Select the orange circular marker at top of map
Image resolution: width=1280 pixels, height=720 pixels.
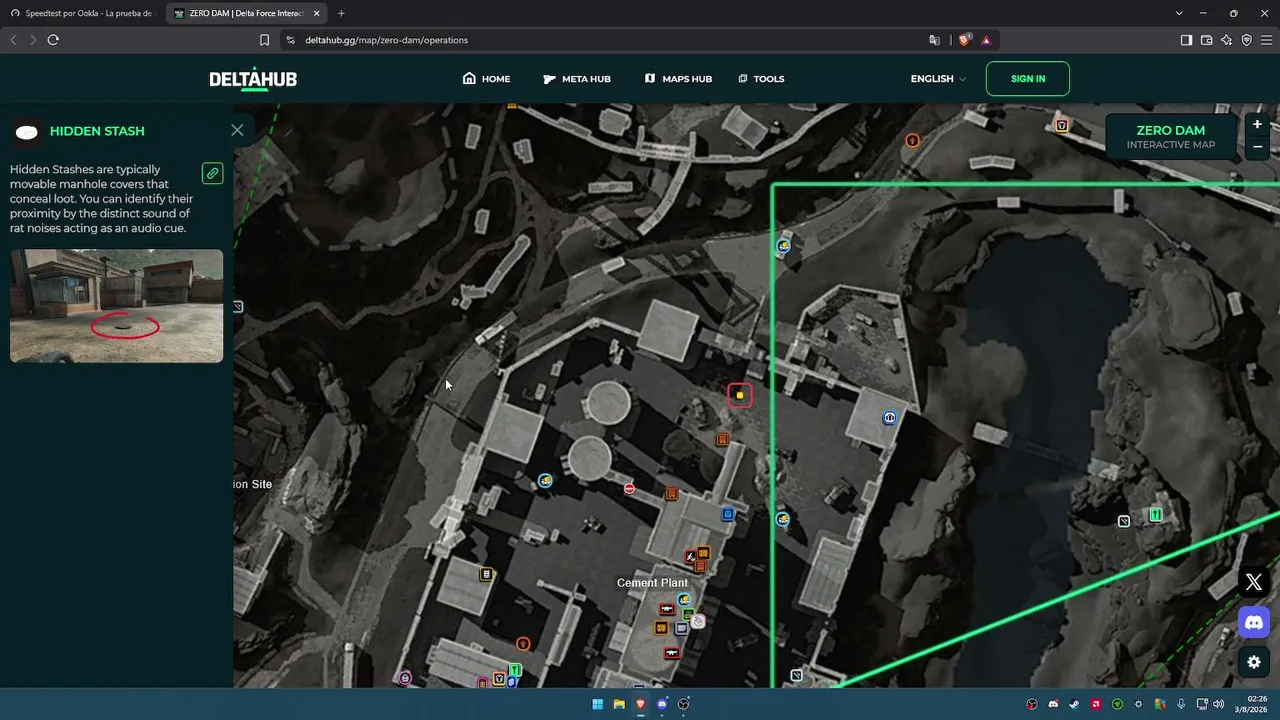912,141
